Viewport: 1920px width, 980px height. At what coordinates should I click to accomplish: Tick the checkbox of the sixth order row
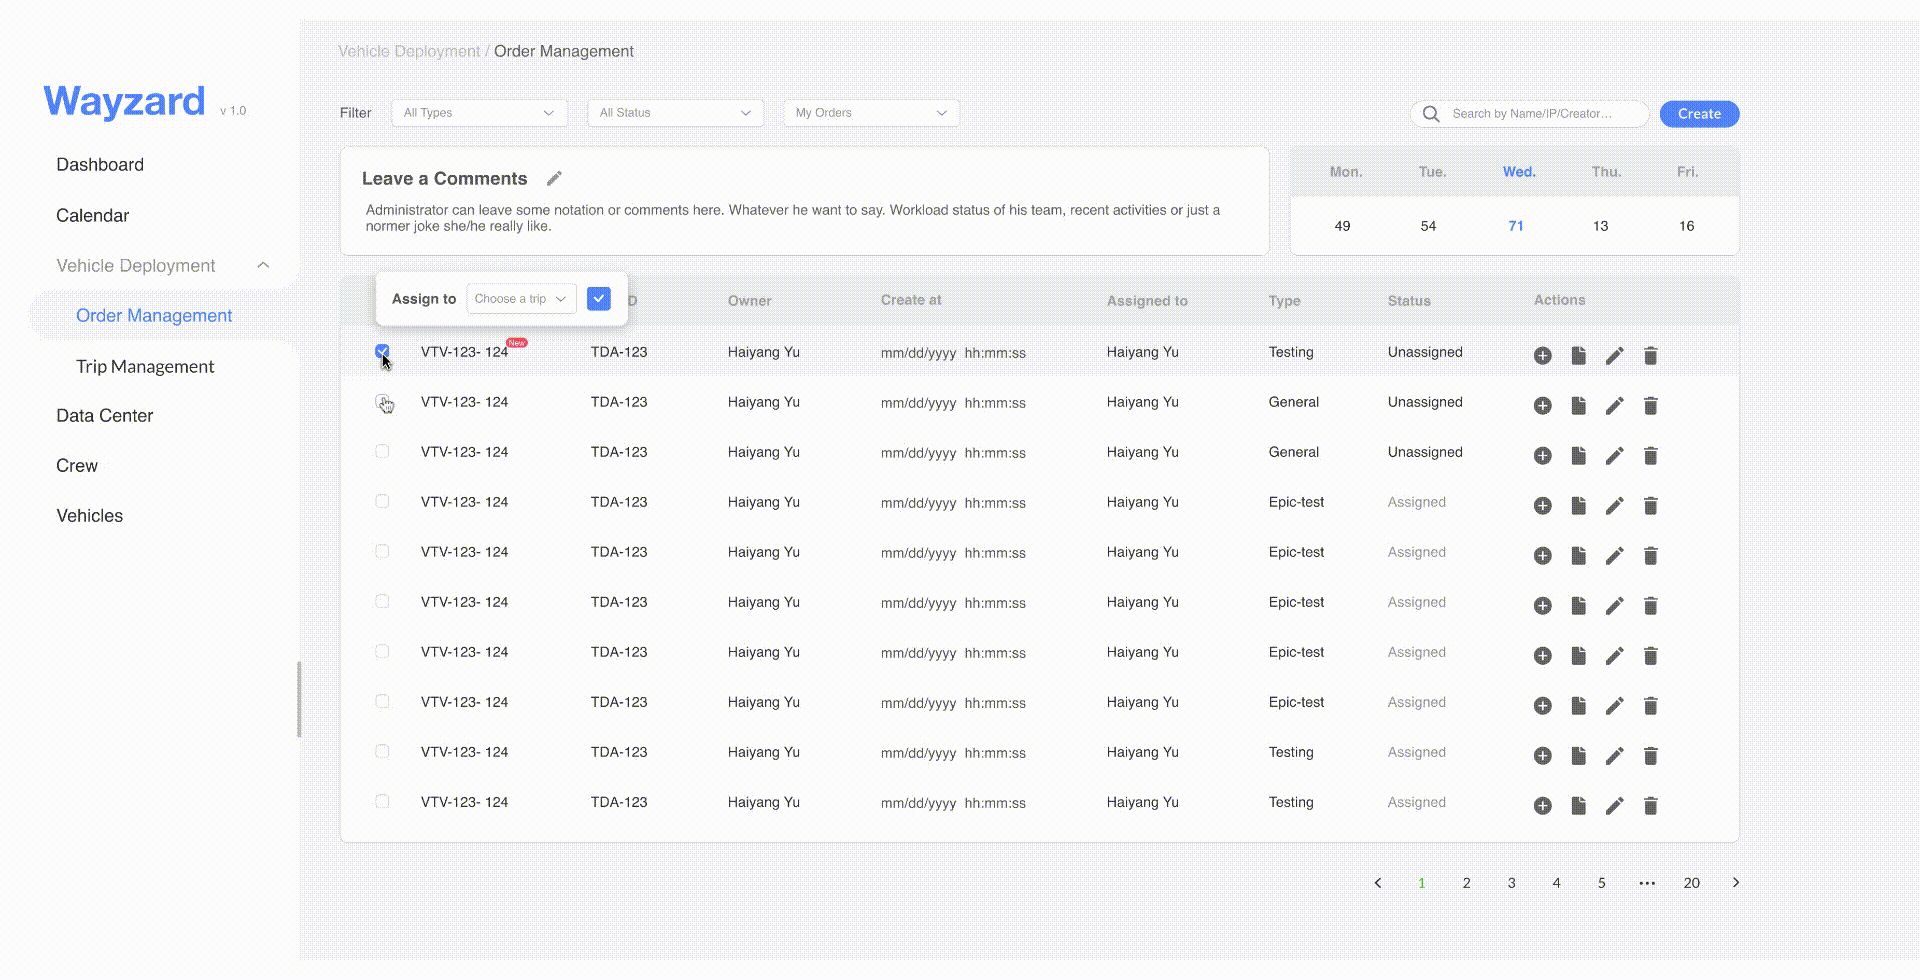click(382, 601)
